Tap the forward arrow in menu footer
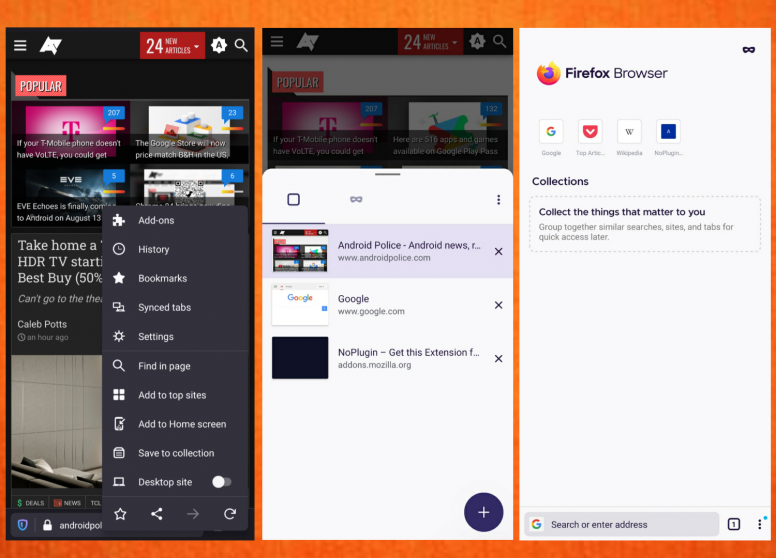 coord(193,514)
